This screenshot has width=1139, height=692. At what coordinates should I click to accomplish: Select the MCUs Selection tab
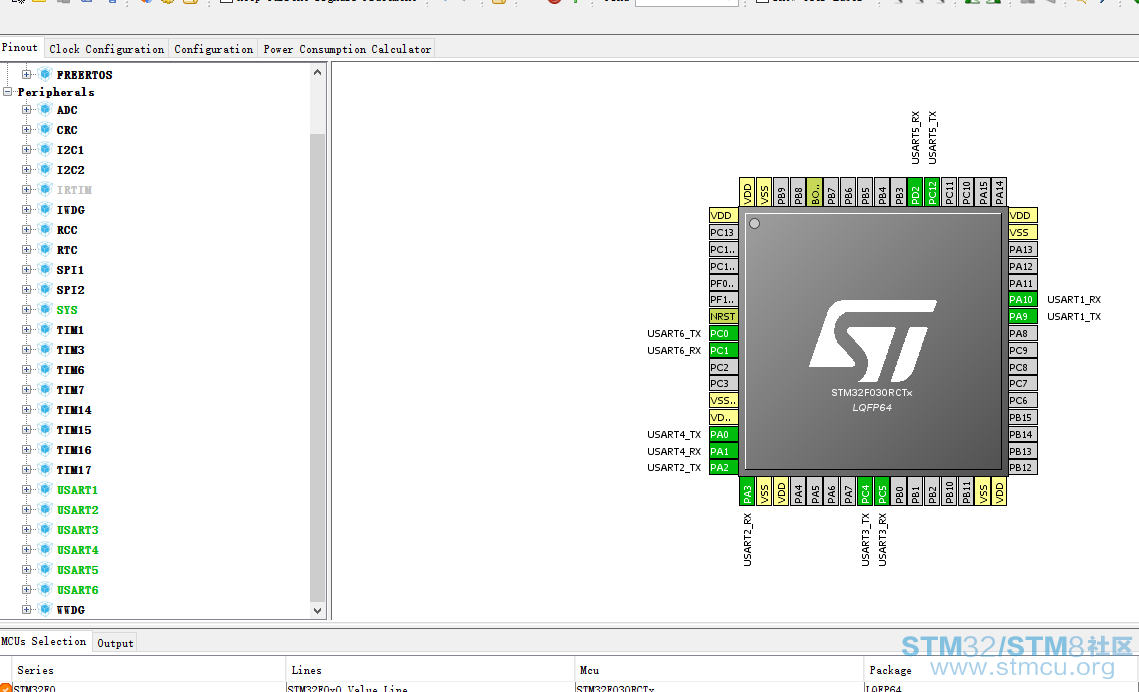coord(44,641)
